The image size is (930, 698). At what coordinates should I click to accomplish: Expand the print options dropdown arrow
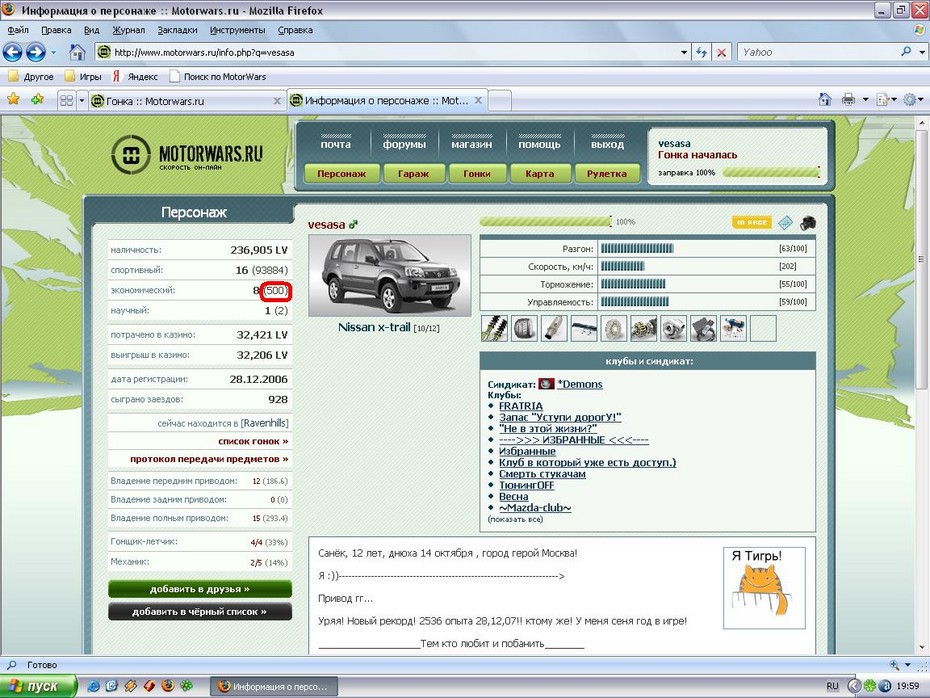(865, 100)
